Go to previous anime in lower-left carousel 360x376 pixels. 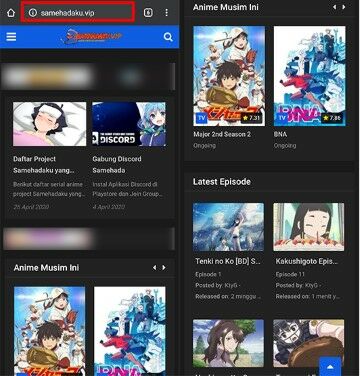coord(154,268)
